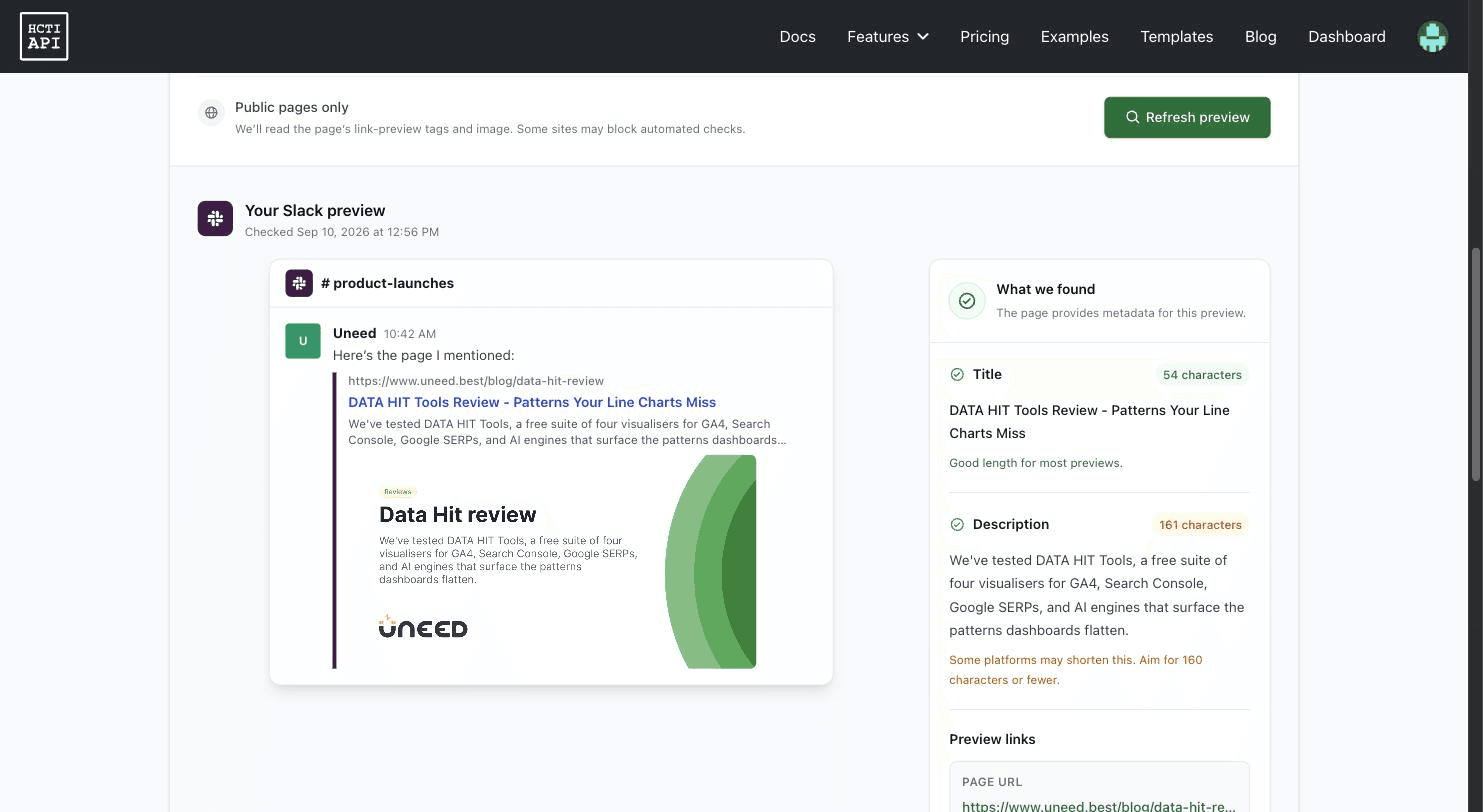The width and height of the screenshot is (1483, 812).
Task: Open the DATA HIT Tools Review title link
Action: tap(532, 402)
